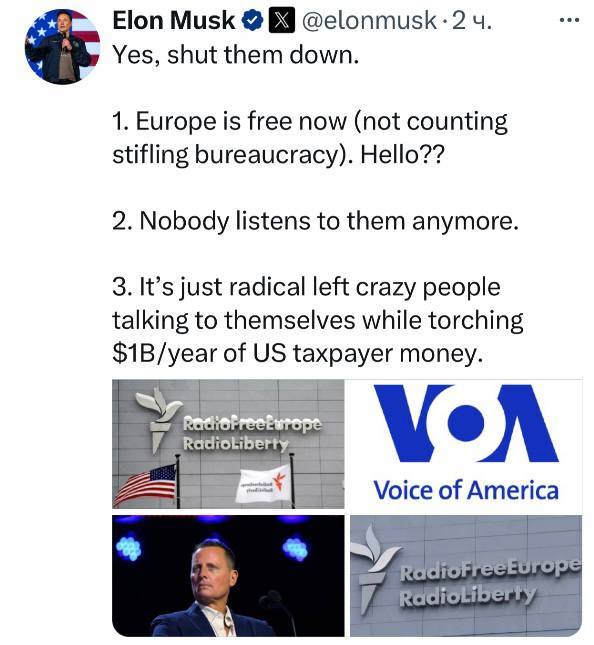Click the torch logo in top-left photo
This screenshot has height=645, width=594.
[x=159, y=419]
